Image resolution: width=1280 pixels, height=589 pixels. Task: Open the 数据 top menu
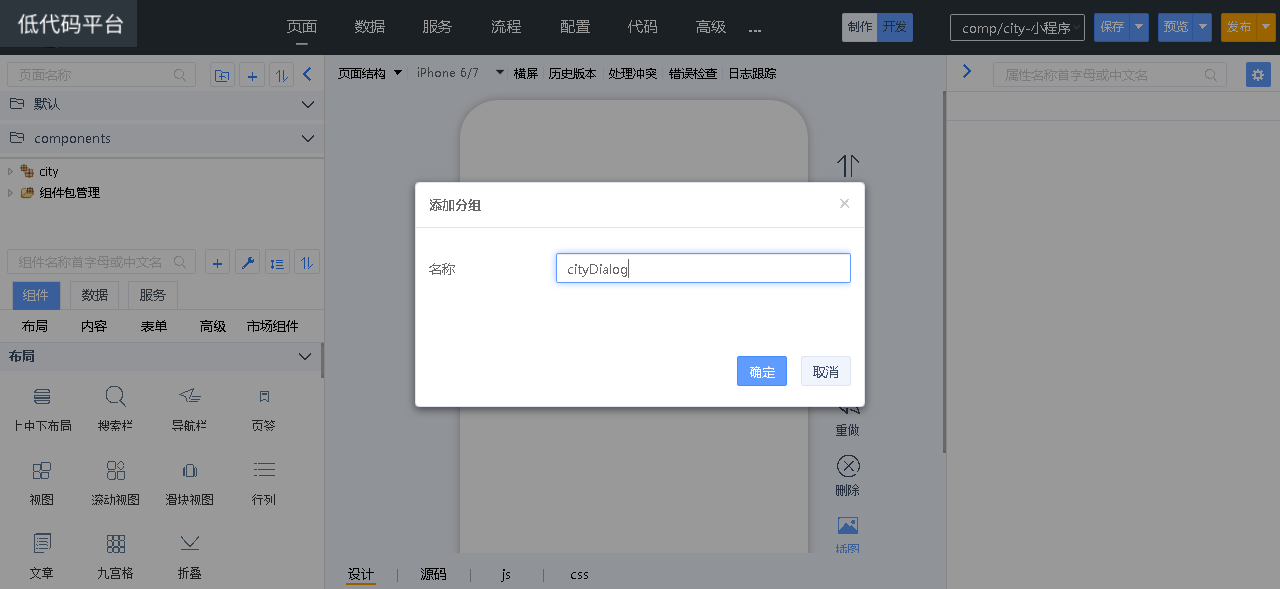point(369,27)
